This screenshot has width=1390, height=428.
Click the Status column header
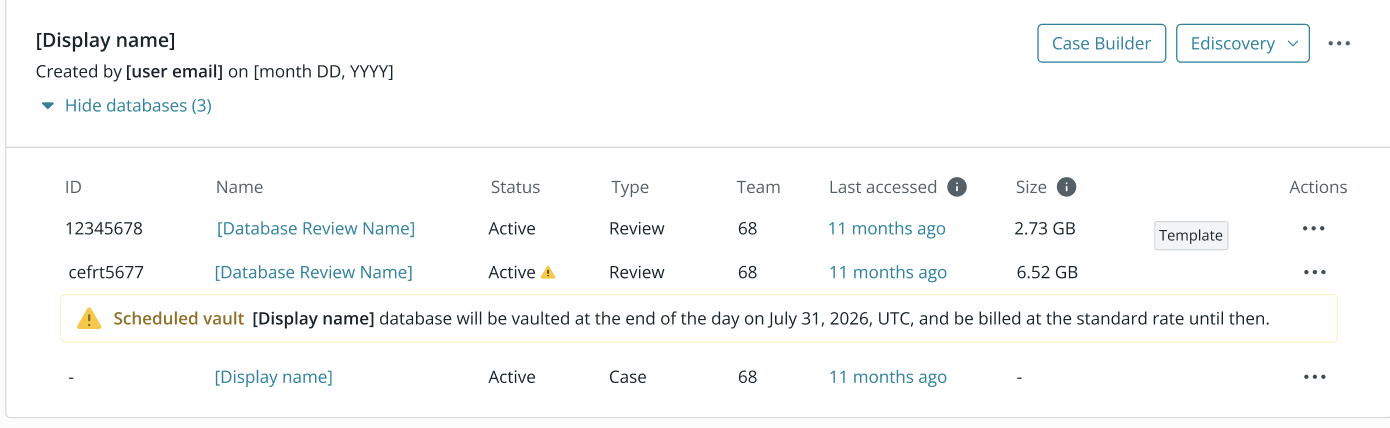tap(515, 187)
